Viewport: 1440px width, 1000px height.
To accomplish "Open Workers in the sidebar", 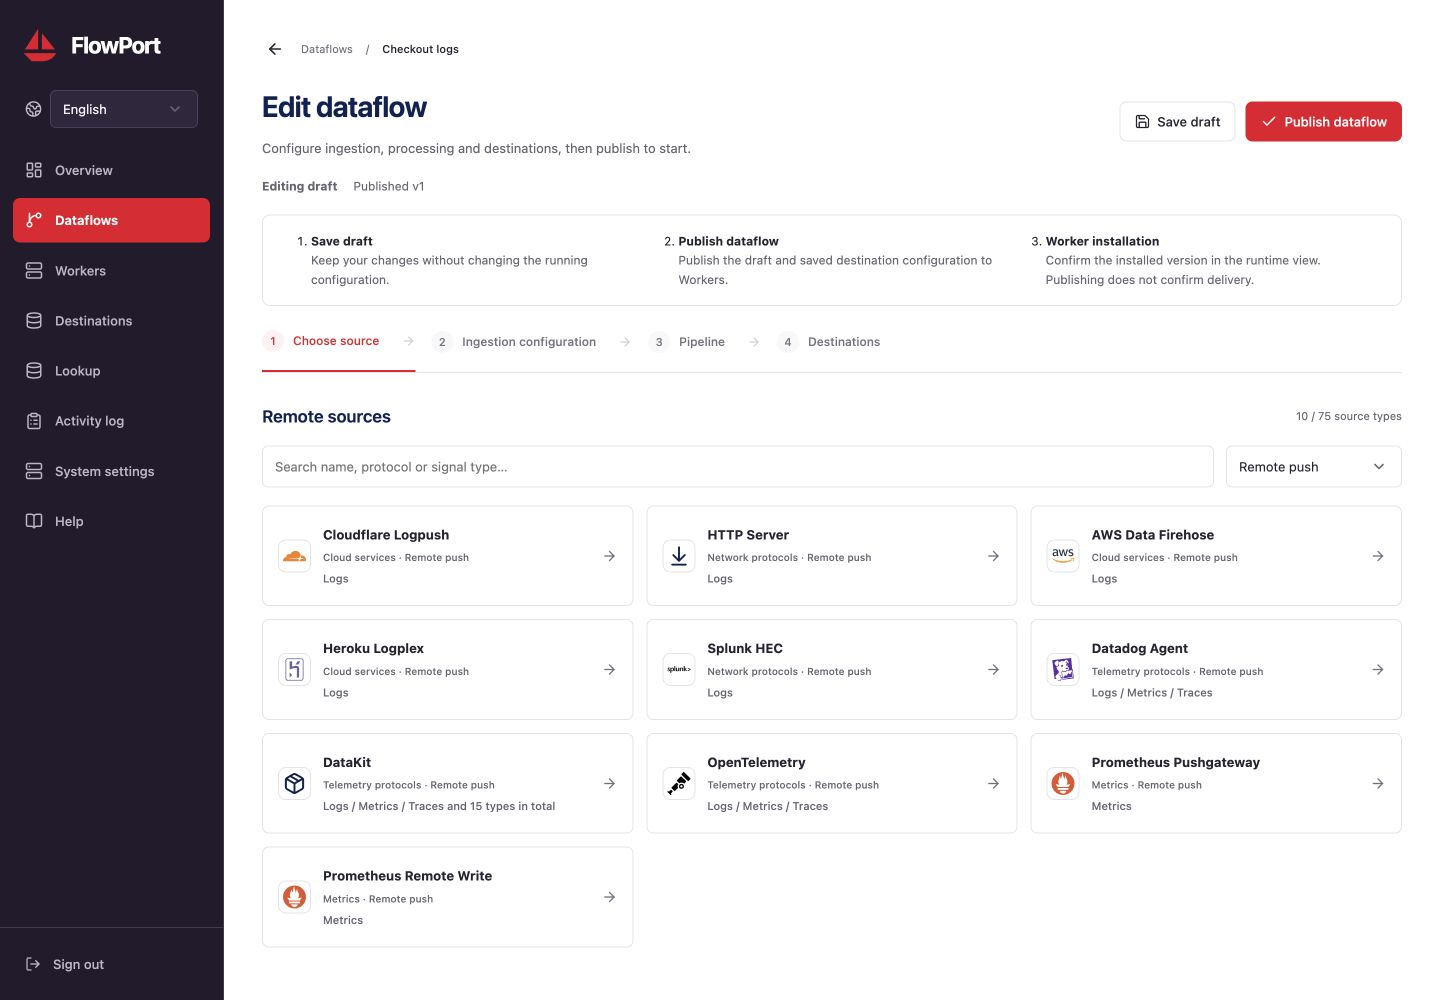I will point(111,271).
